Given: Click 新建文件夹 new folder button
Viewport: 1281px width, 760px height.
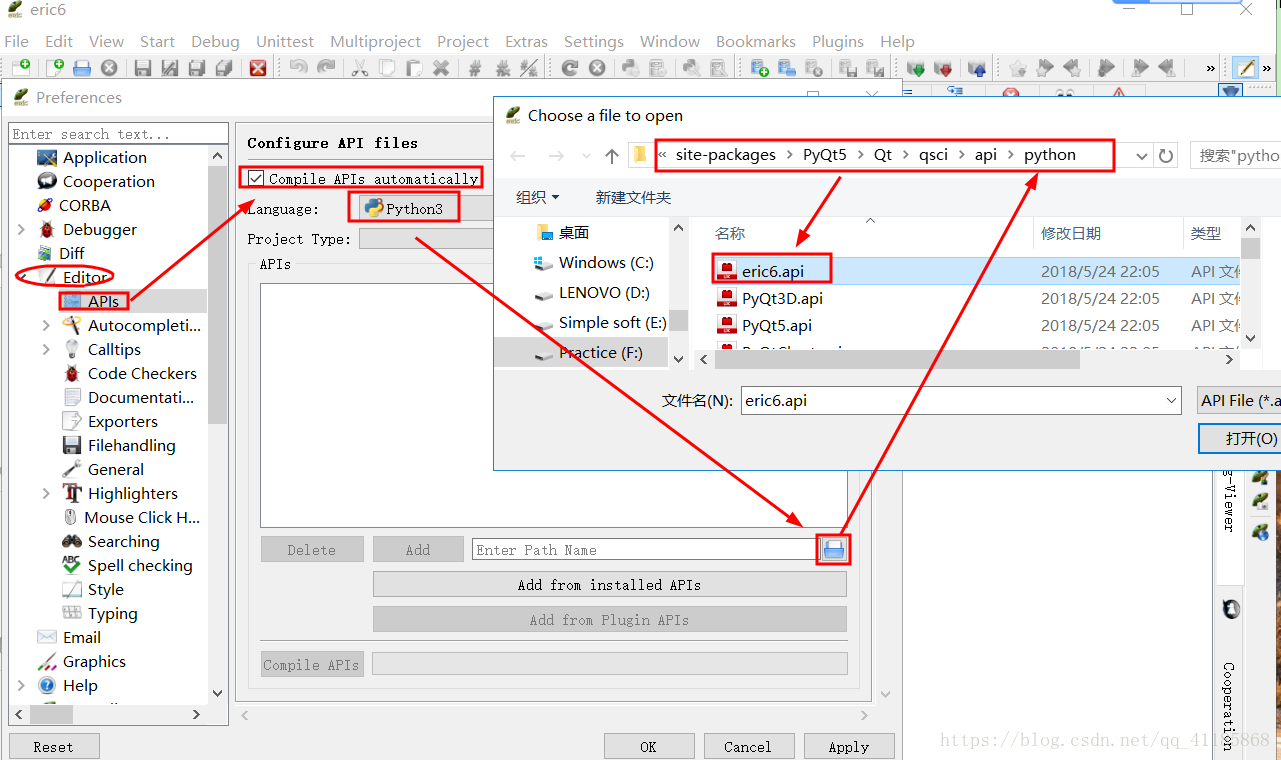Looking at the screenshot, I should pyautogui.click(x=633, y=198).
